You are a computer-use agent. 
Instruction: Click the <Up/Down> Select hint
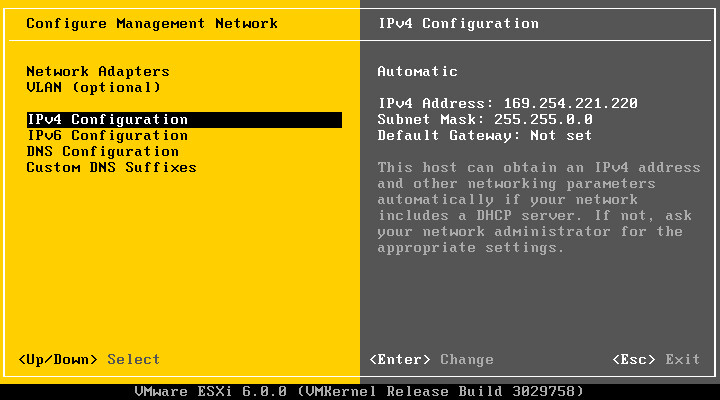[x=89, y=359]
